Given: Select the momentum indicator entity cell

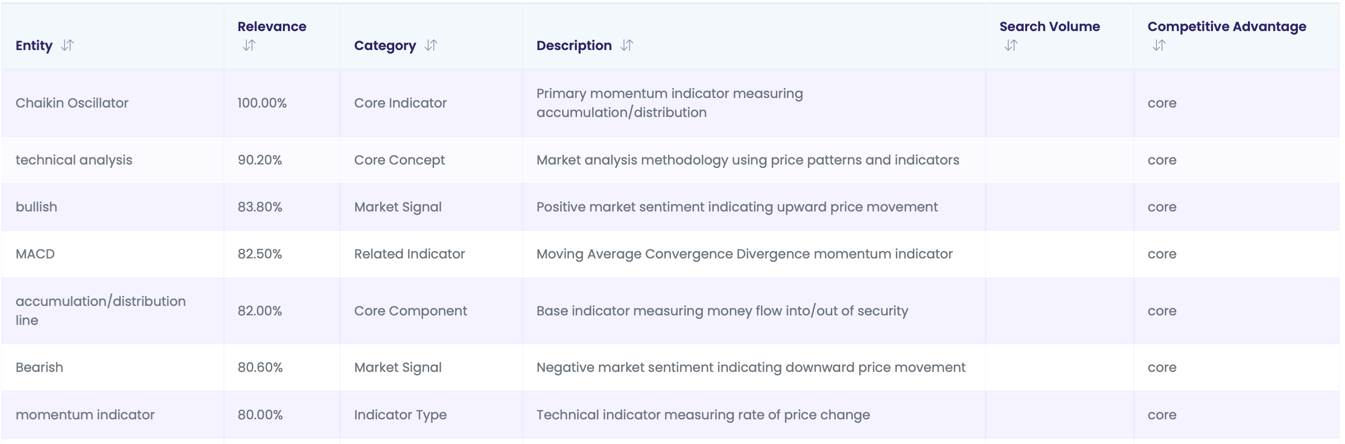Looking at the screenshot, I should pos(85,414).
